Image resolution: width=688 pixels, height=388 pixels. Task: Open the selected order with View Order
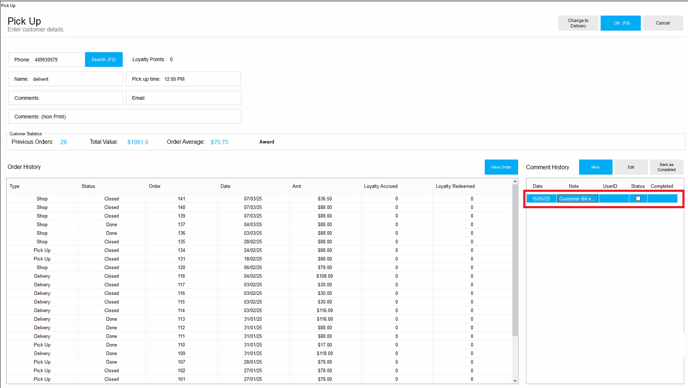[x=501, y=167]
